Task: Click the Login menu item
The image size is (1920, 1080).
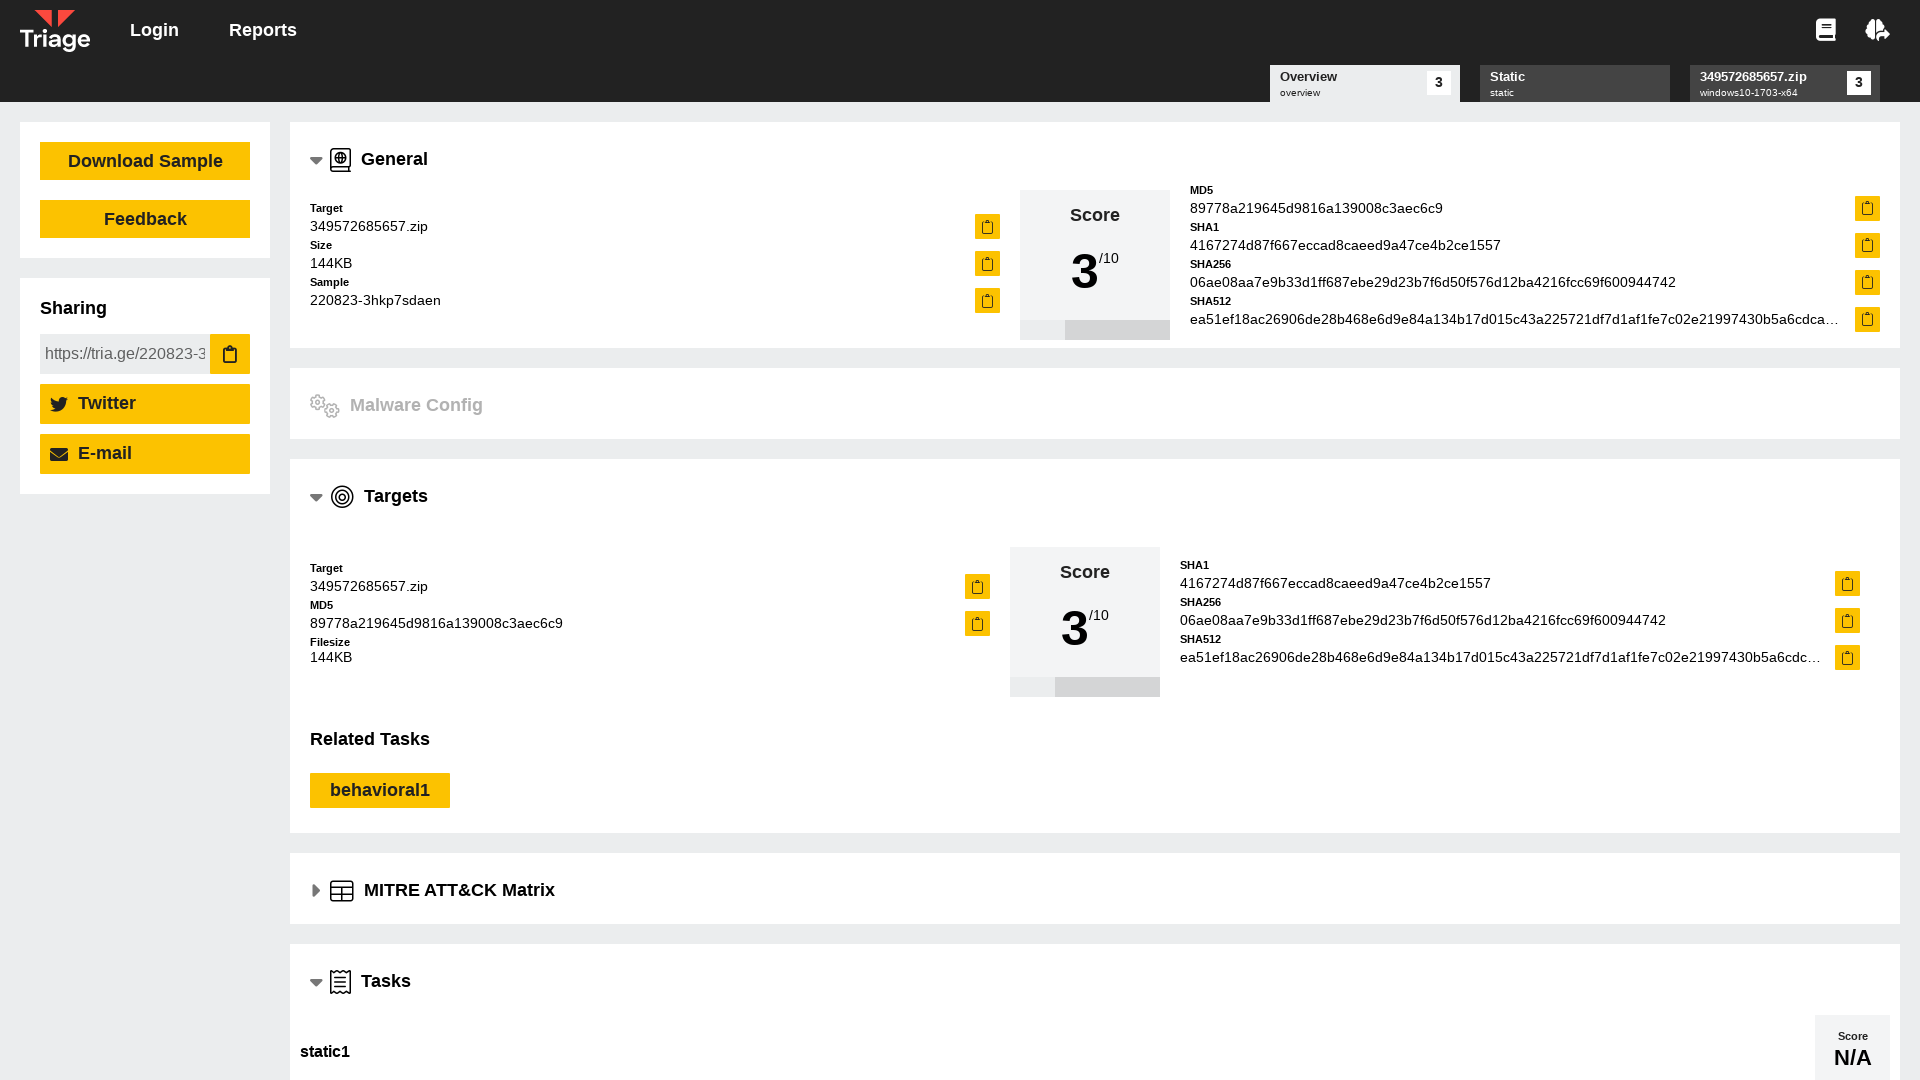Action: click(x=154, y=29)
